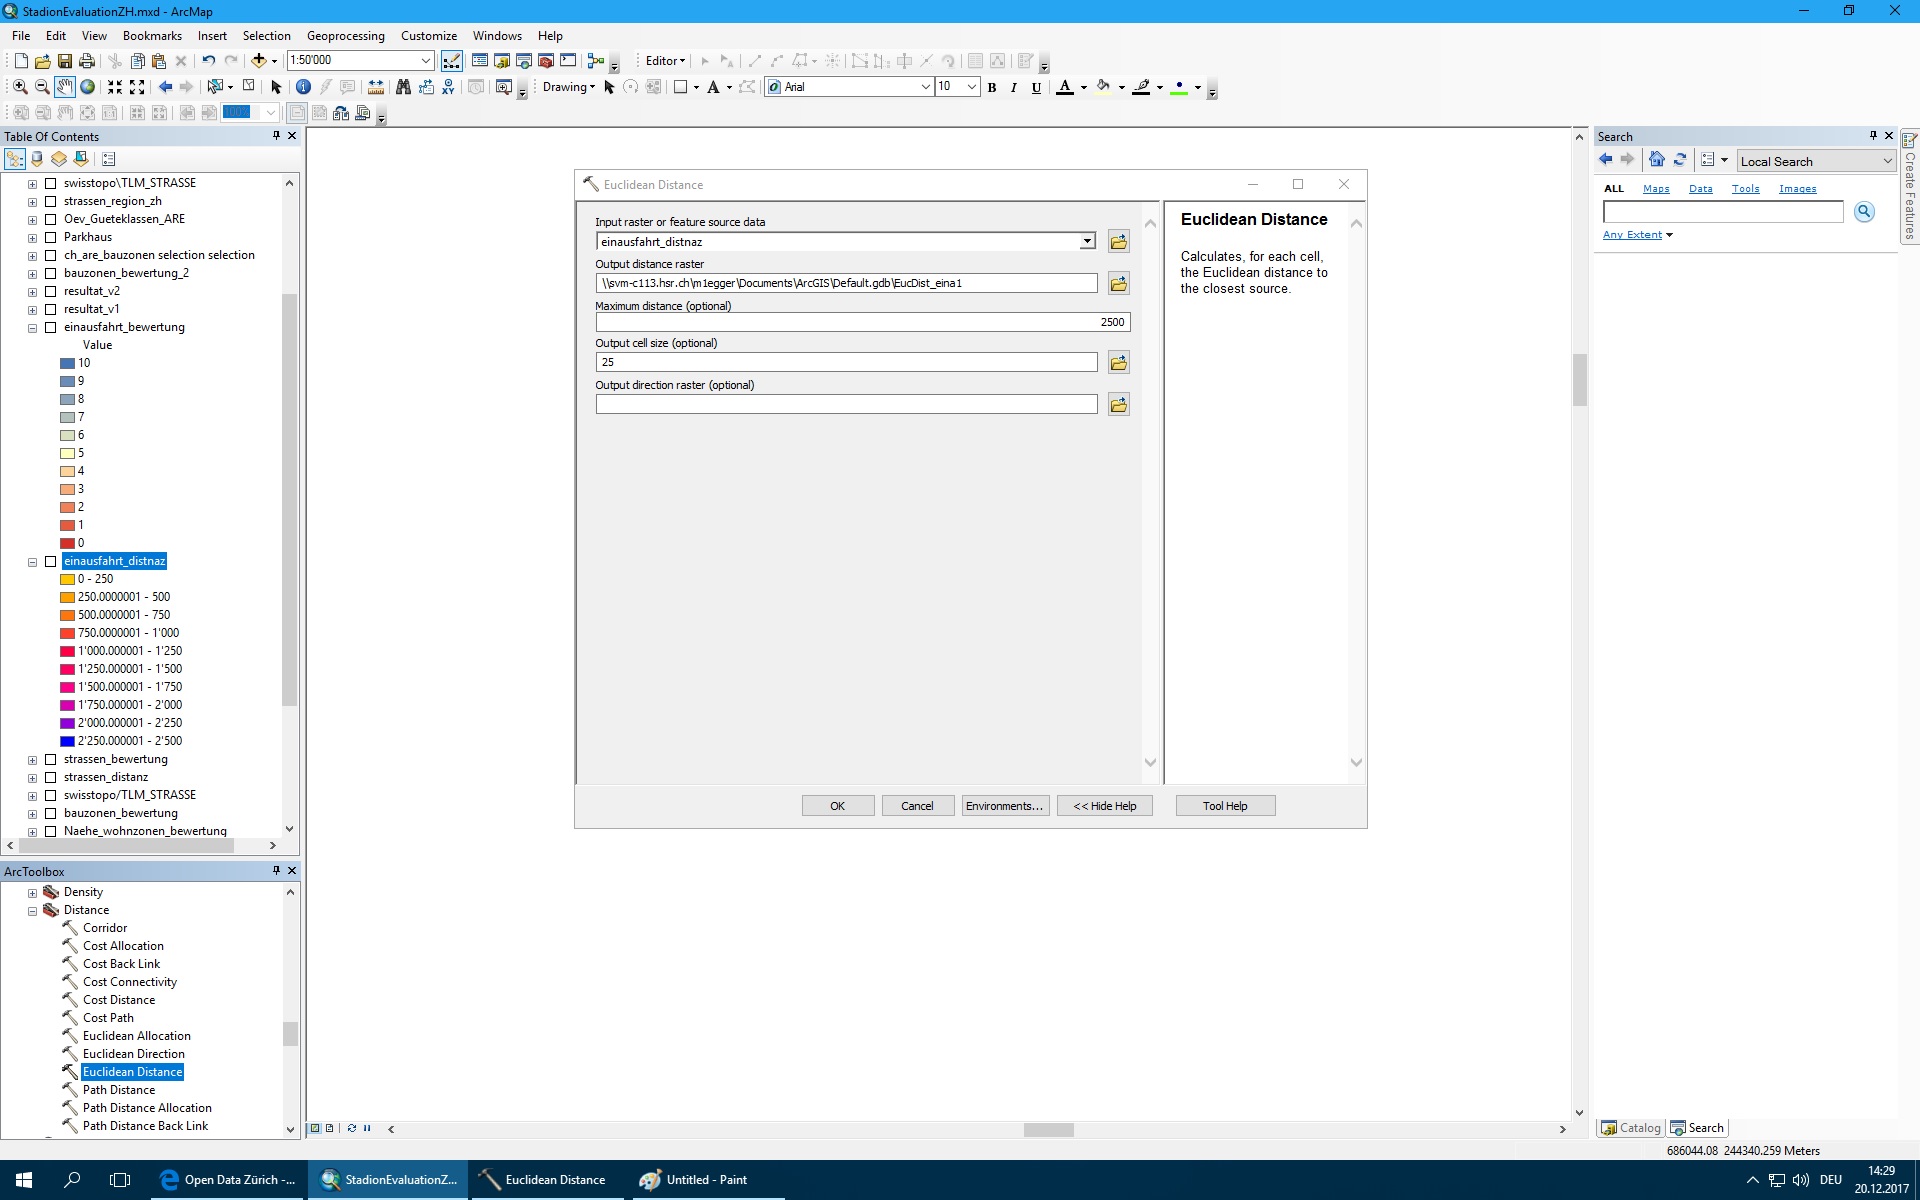Open the Find binoculars tool
This screenshot has width=1920, height=1200.
(403, 87)
